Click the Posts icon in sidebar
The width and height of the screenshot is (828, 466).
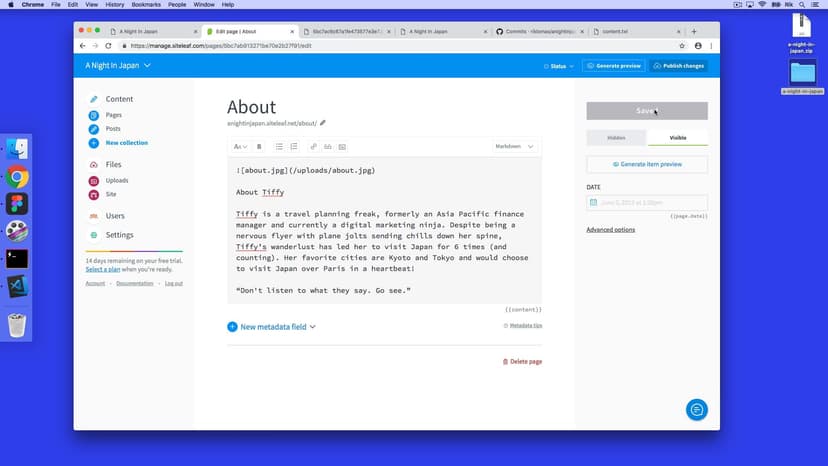tap(94, 129)
